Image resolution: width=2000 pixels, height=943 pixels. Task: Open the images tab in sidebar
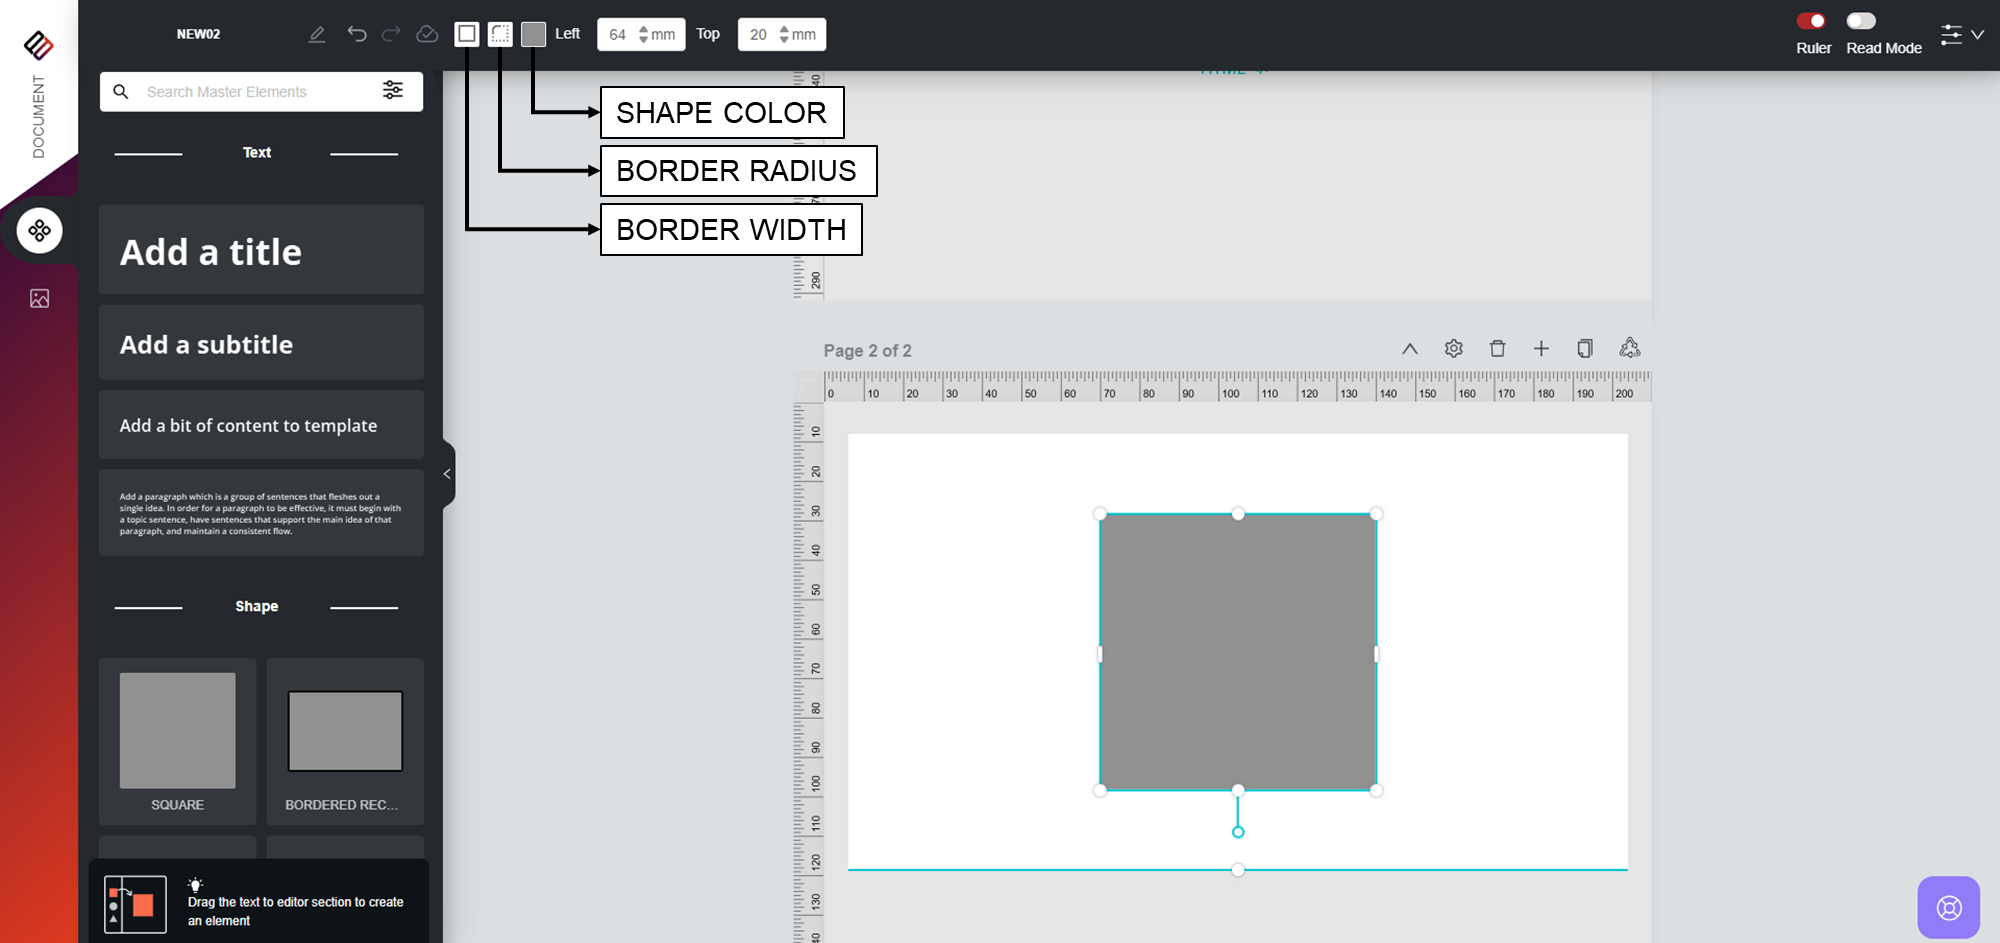(39, 299)
